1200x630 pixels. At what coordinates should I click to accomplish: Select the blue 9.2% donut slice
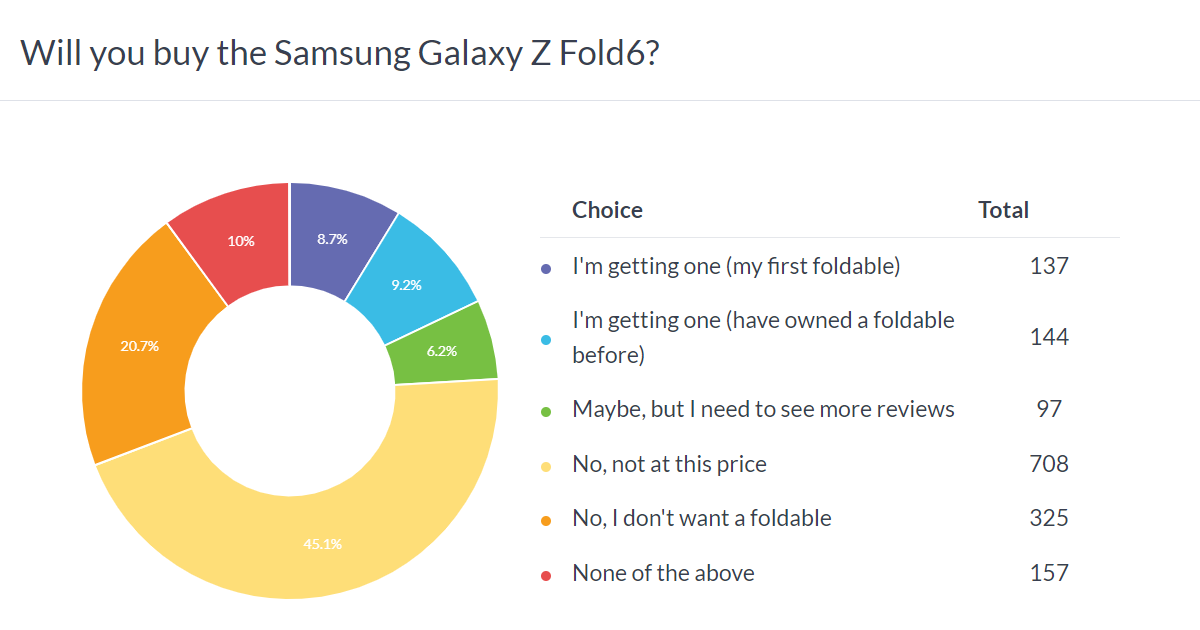[407, 284]
